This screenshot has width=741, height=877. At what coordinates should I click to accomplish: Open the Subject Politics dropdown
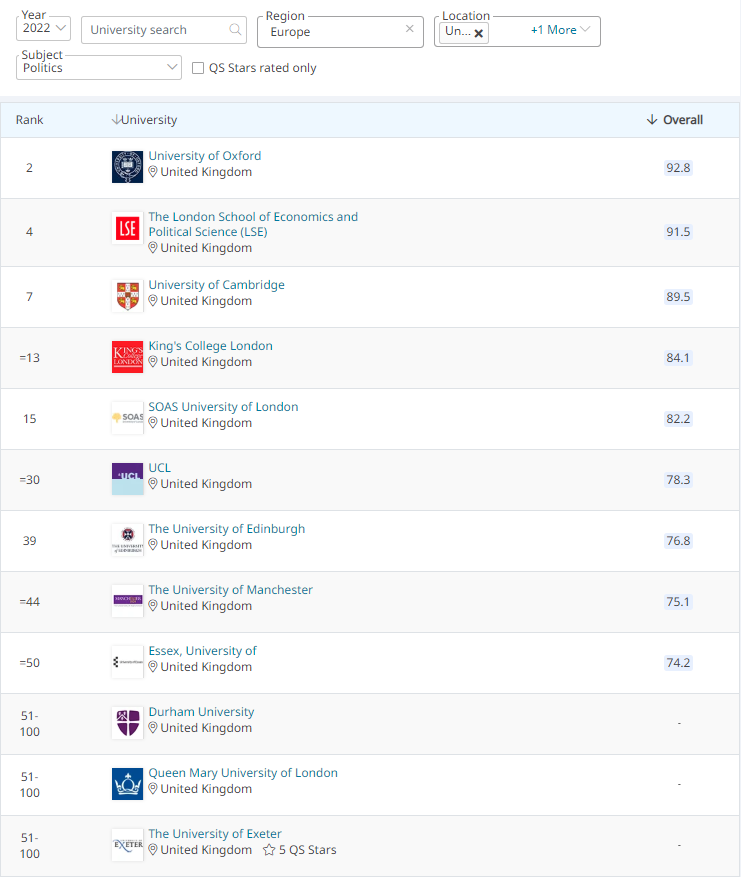coord(99,68)
